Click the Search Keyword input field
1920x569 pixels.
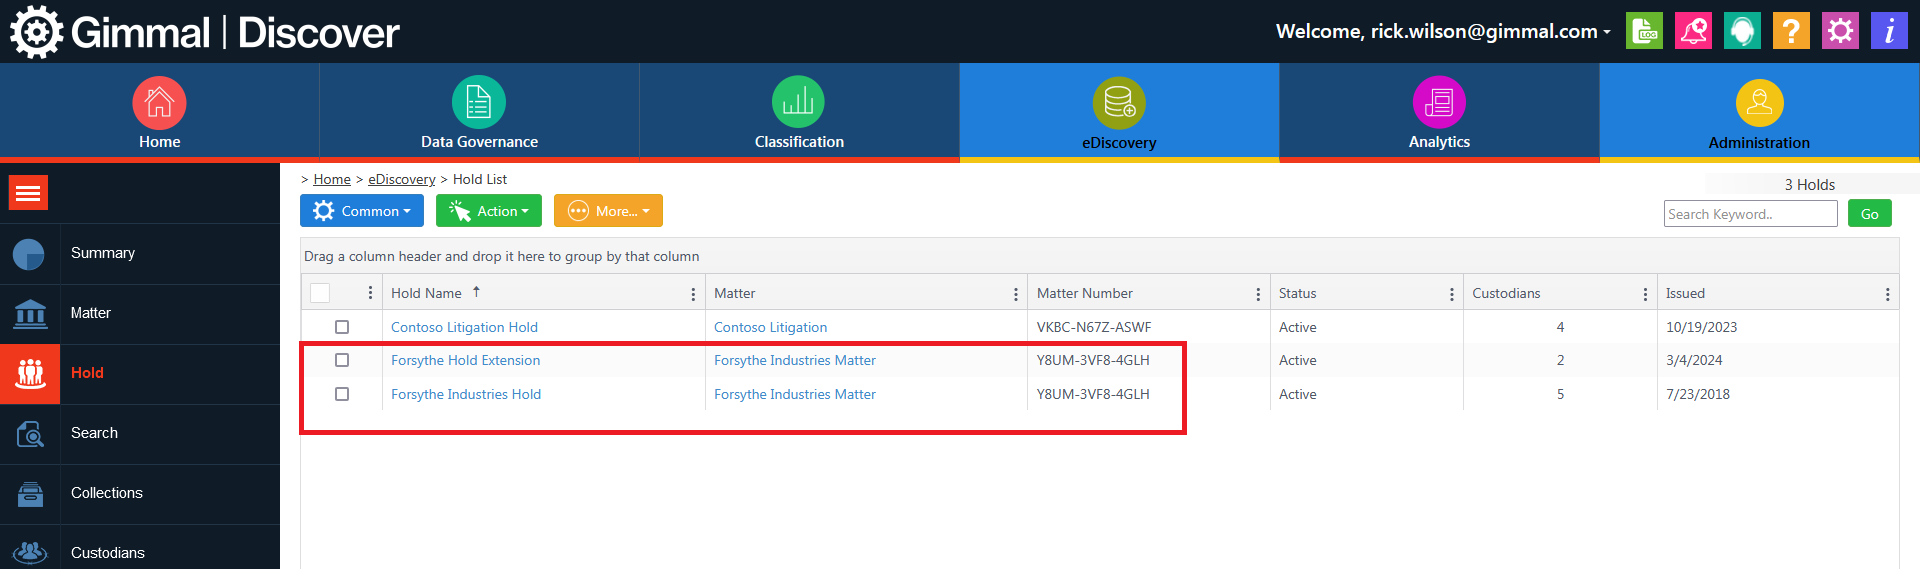[x=1750, y=214]
